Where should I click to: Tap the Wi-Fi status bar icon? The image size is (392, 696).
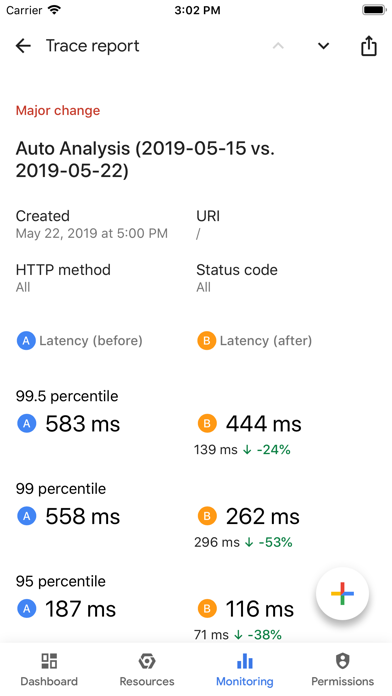pos(55,10)
